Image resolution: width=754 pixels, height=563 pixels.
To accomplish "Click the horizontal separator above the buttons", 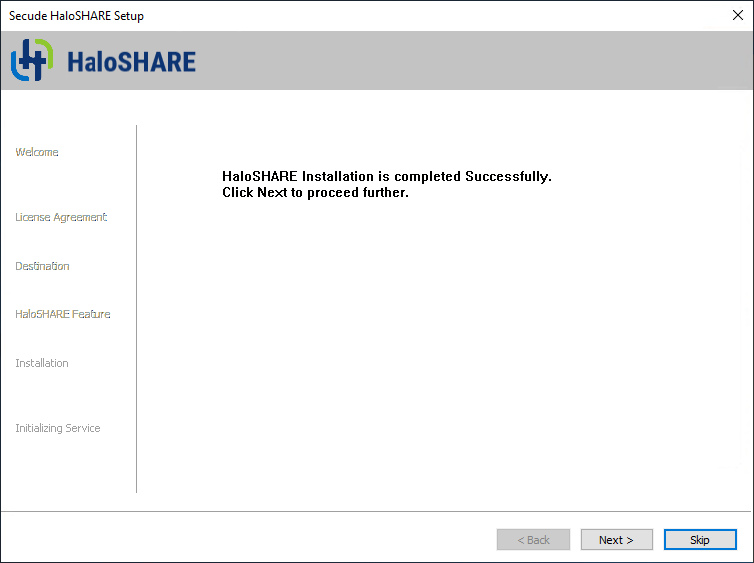I will click(x=377, y=512).
